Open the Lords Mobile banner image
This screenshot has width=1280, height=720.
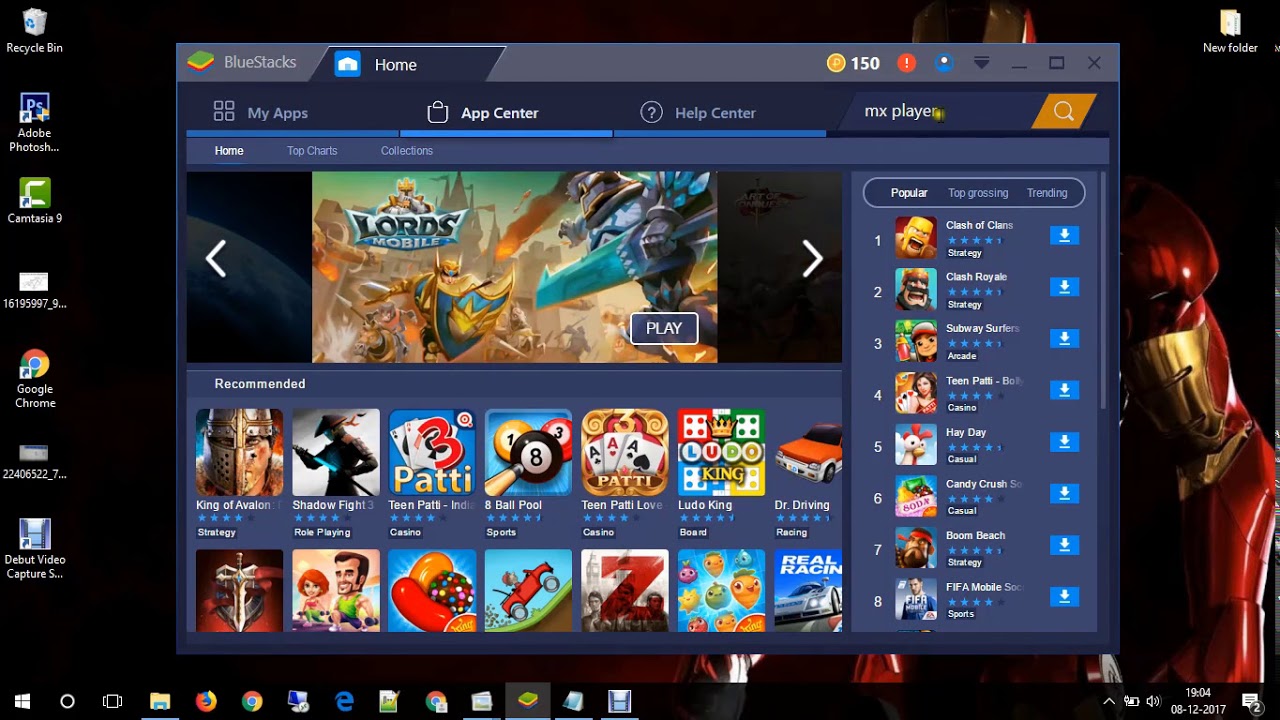(x=514, y=267)
